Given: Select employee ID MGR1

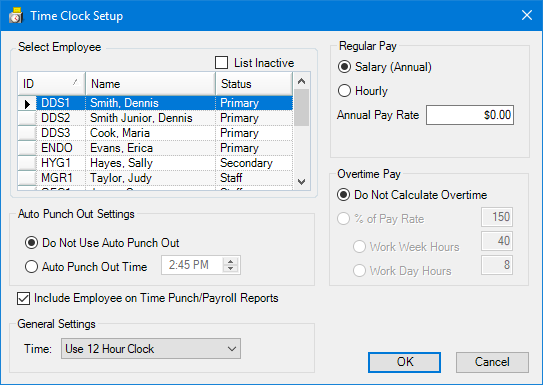Looking at the screenshot, I should point(57,178).
